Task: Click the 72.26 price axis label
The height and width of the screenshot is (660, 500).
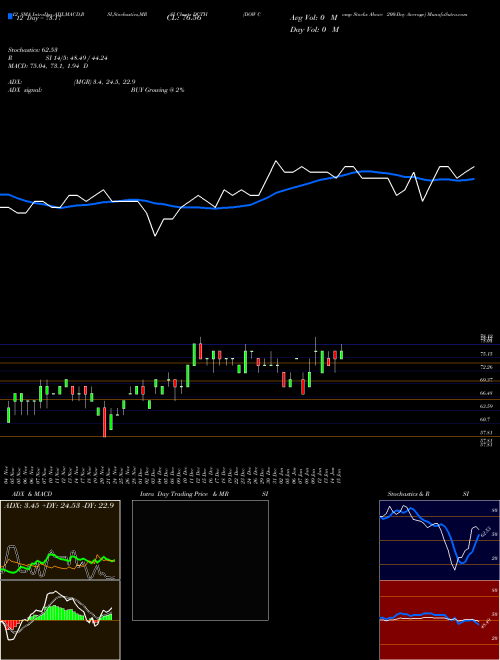Action: point(486,367)
